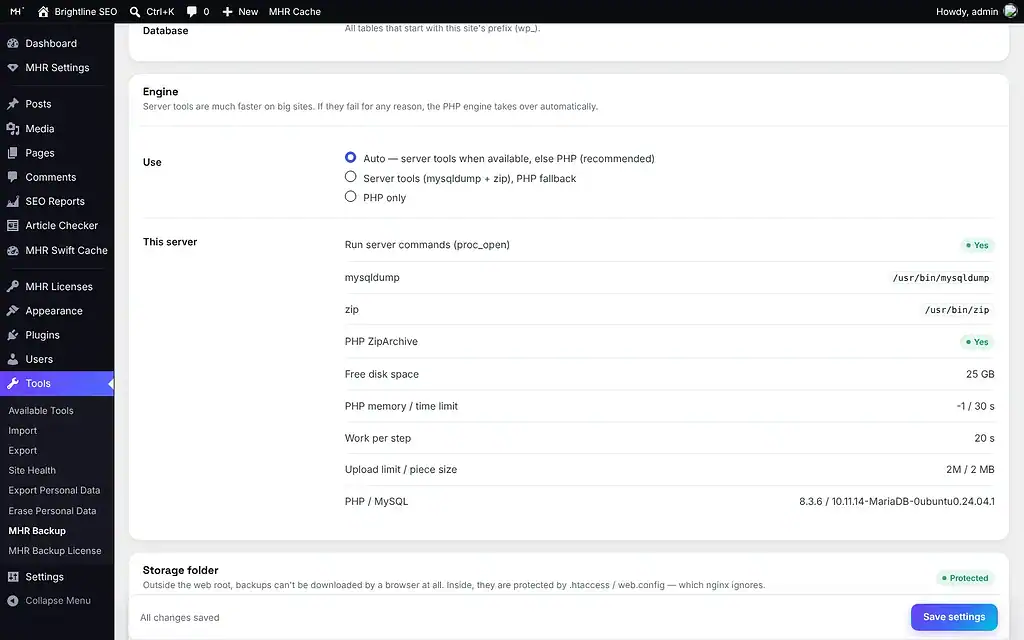Image resolution: width=1024 pixels, height=640 pixels.
Task: Click the Settings sliders icon
Action: pyautogui.click(x=12, y=577)
